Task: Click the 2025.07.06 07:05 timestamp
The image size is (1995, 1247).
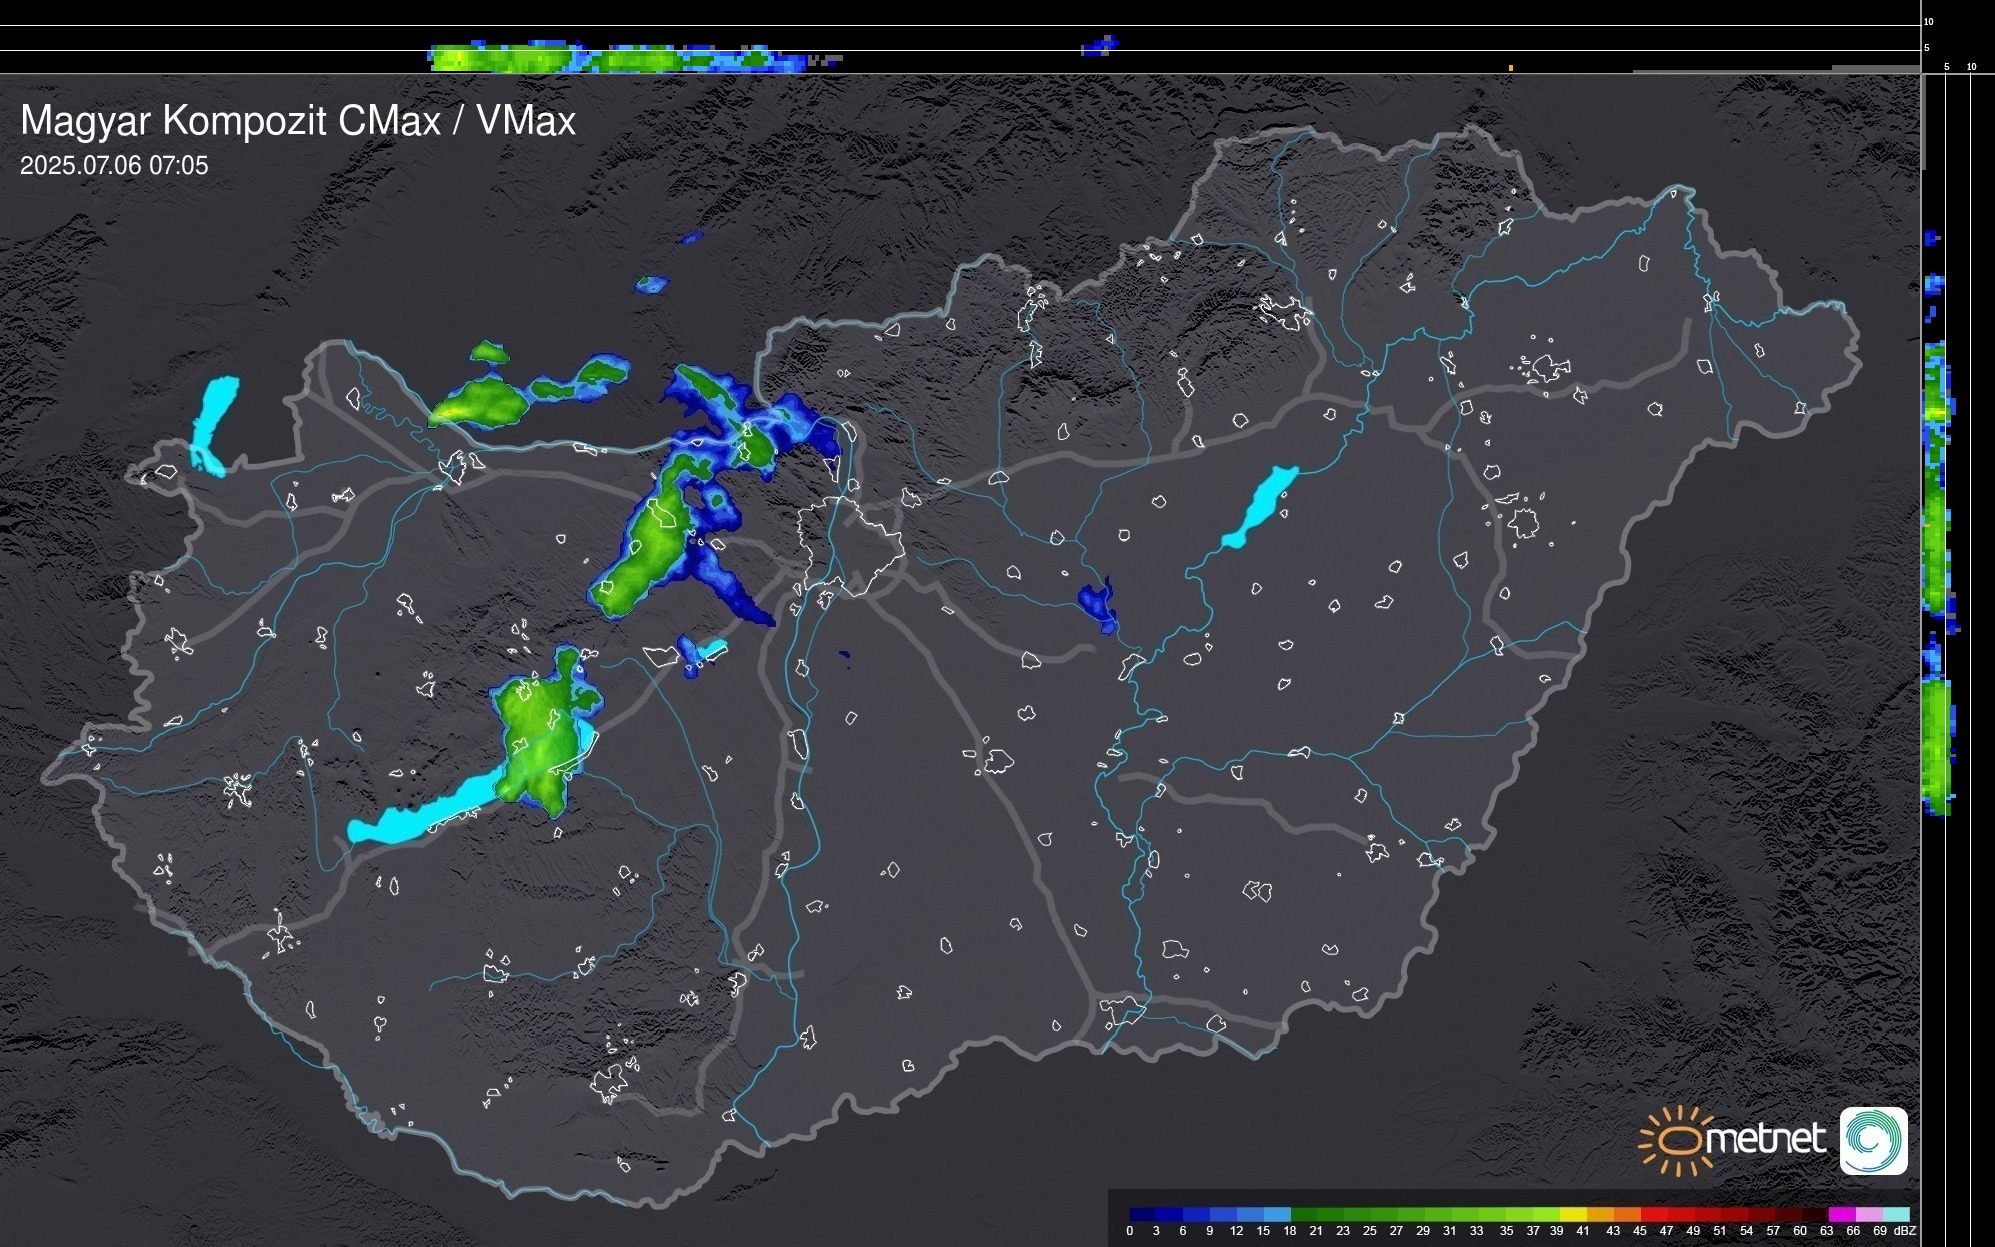Action: [114, 166]
